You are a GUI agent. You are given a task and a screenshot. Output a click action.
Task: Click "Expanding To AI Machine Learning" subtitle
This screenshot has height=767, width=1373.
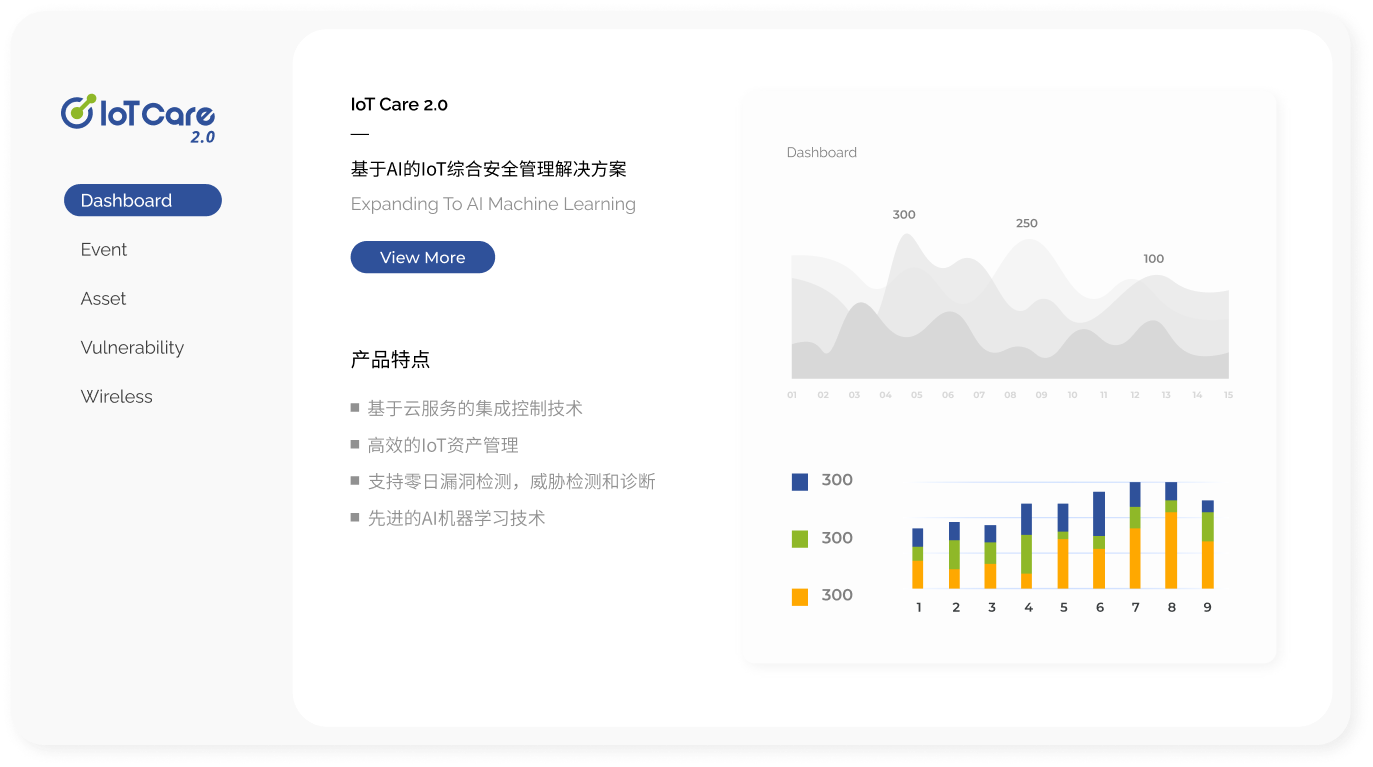pos(493,204)
